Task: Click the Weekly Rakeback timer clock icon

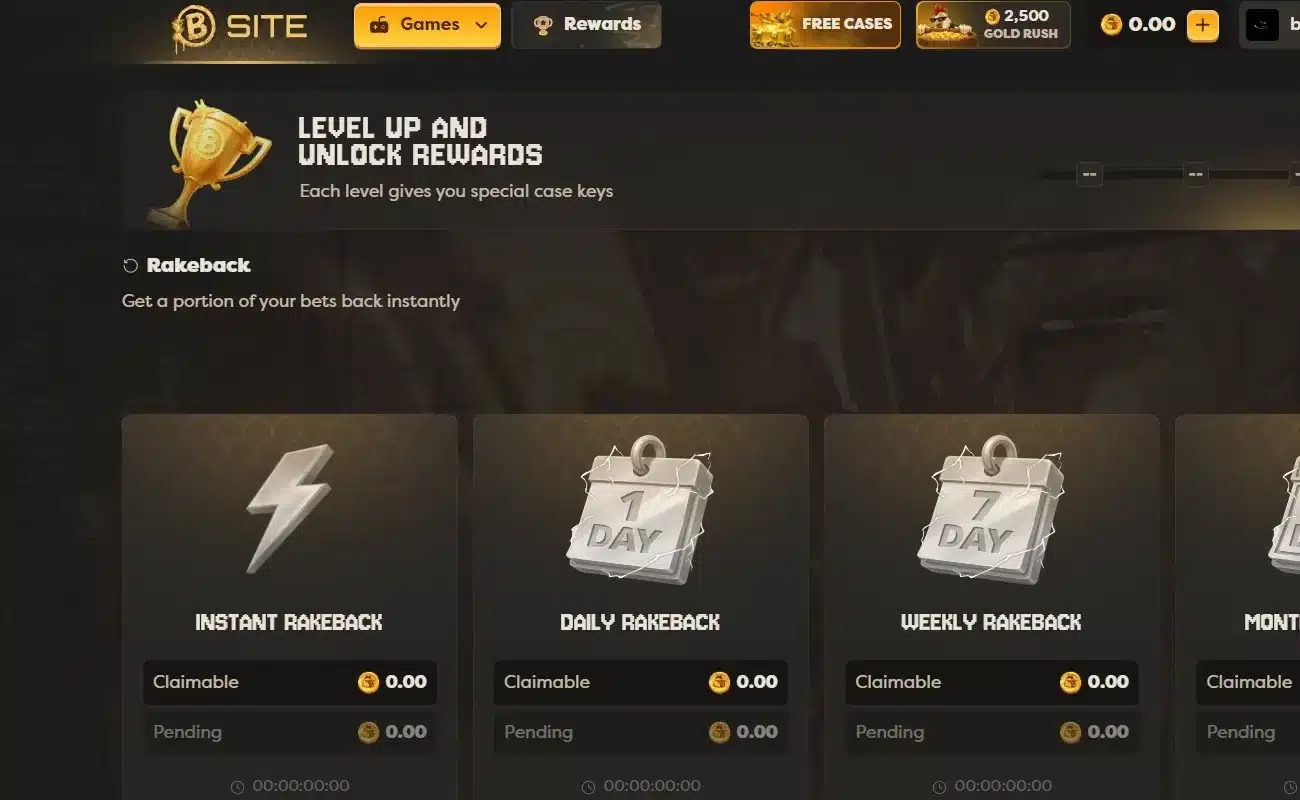Action: [x=939, y=787]
